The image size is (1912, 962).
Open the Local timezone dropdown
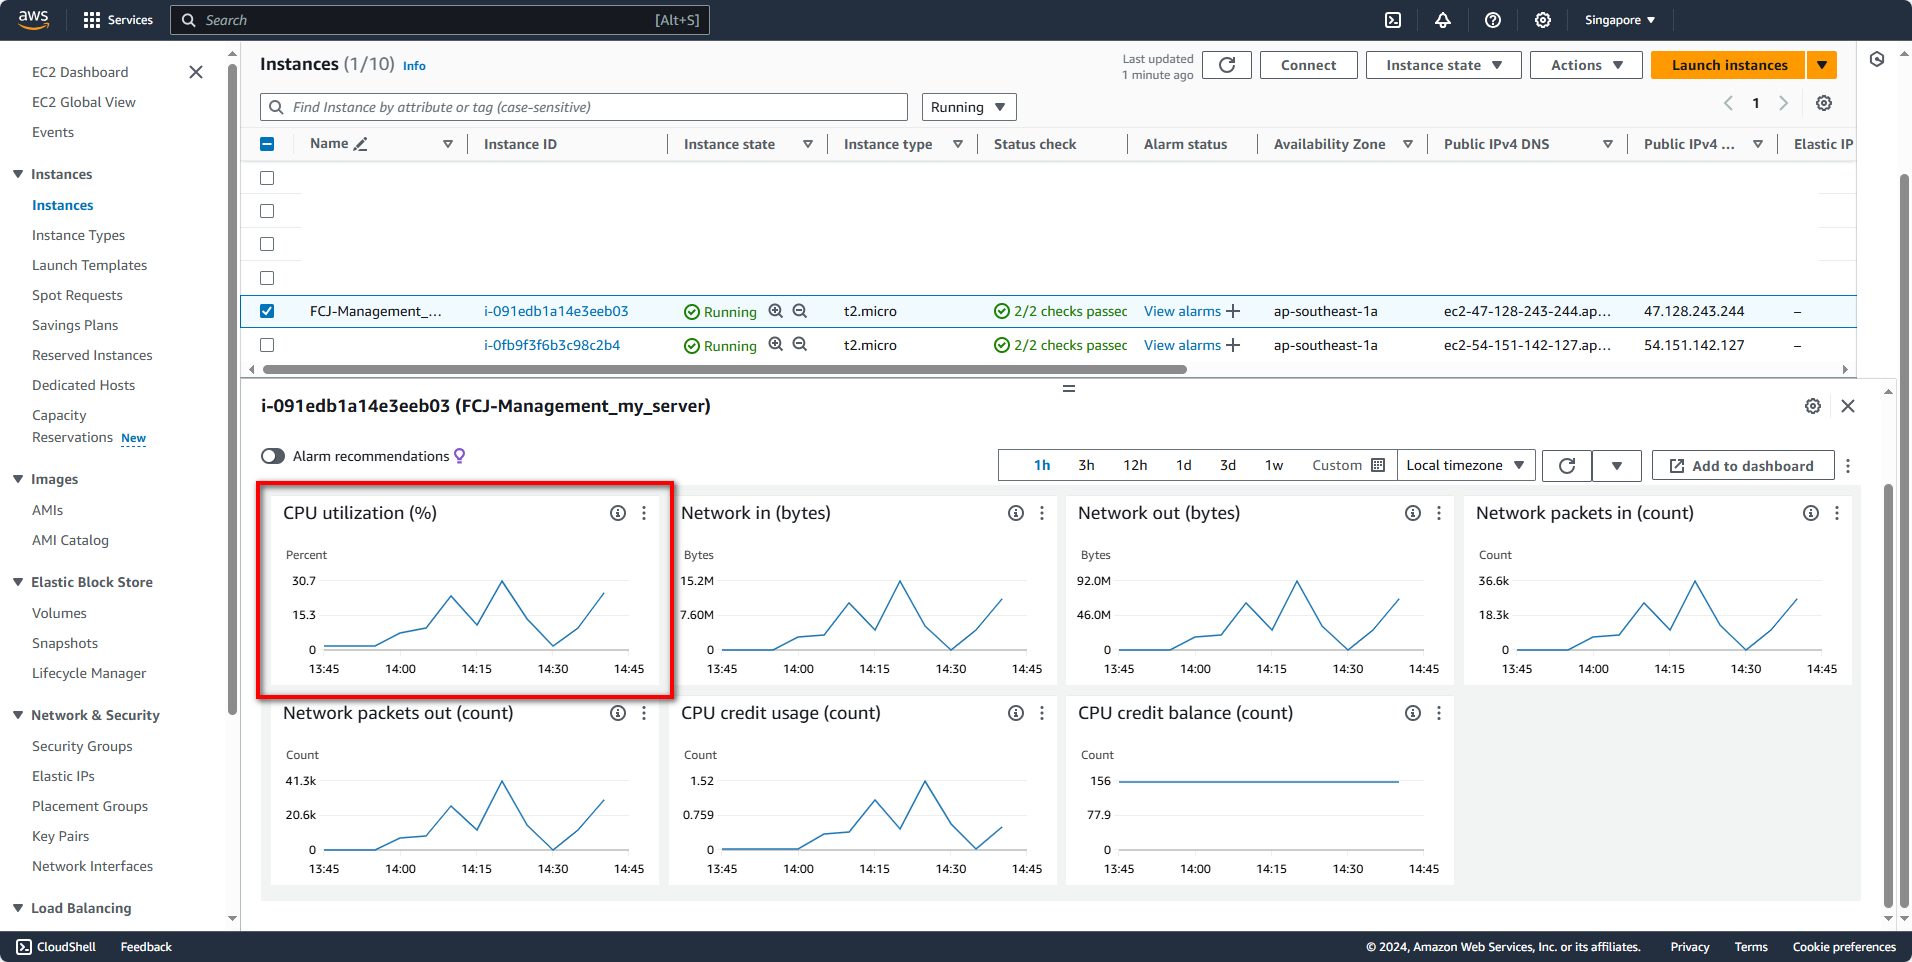(x=1465, y=464)
